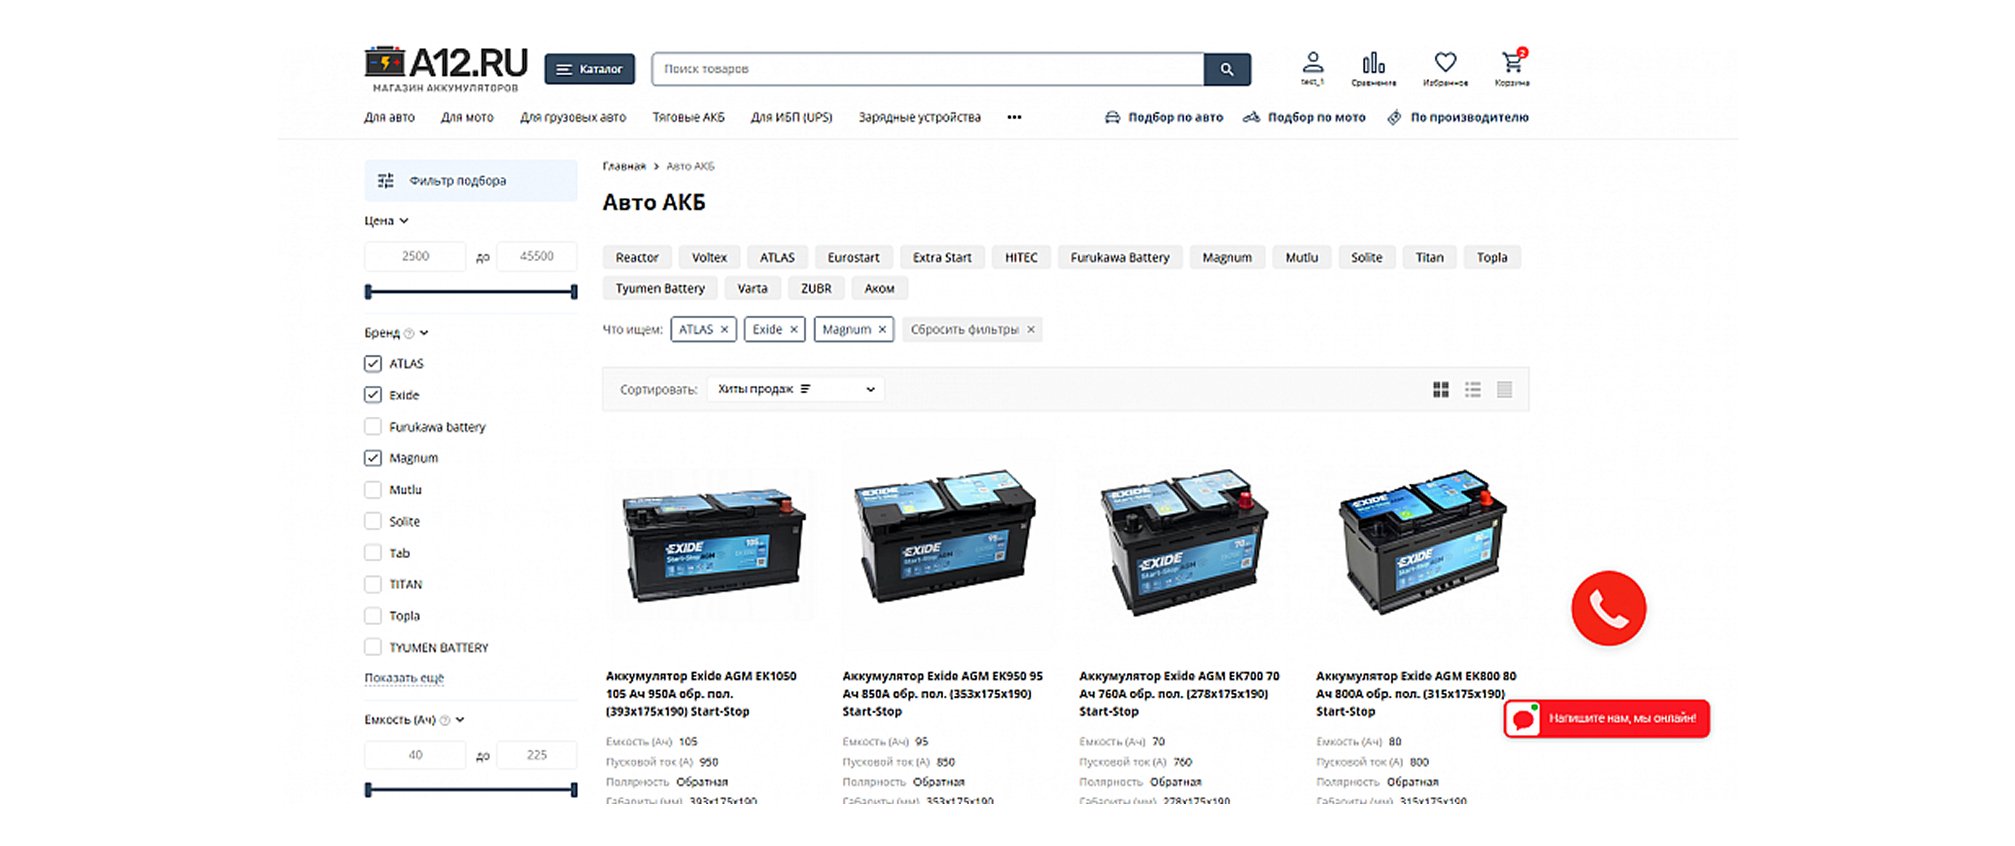Open the user account profile icon
Image resolution: width=2015 pixels, height=846 pixels.
[x=1313, y=62]
